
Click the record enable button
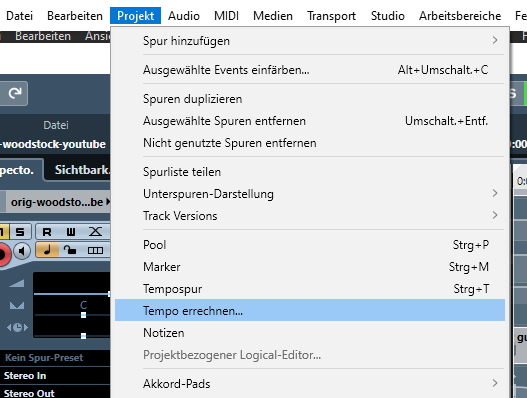(3, 254)
